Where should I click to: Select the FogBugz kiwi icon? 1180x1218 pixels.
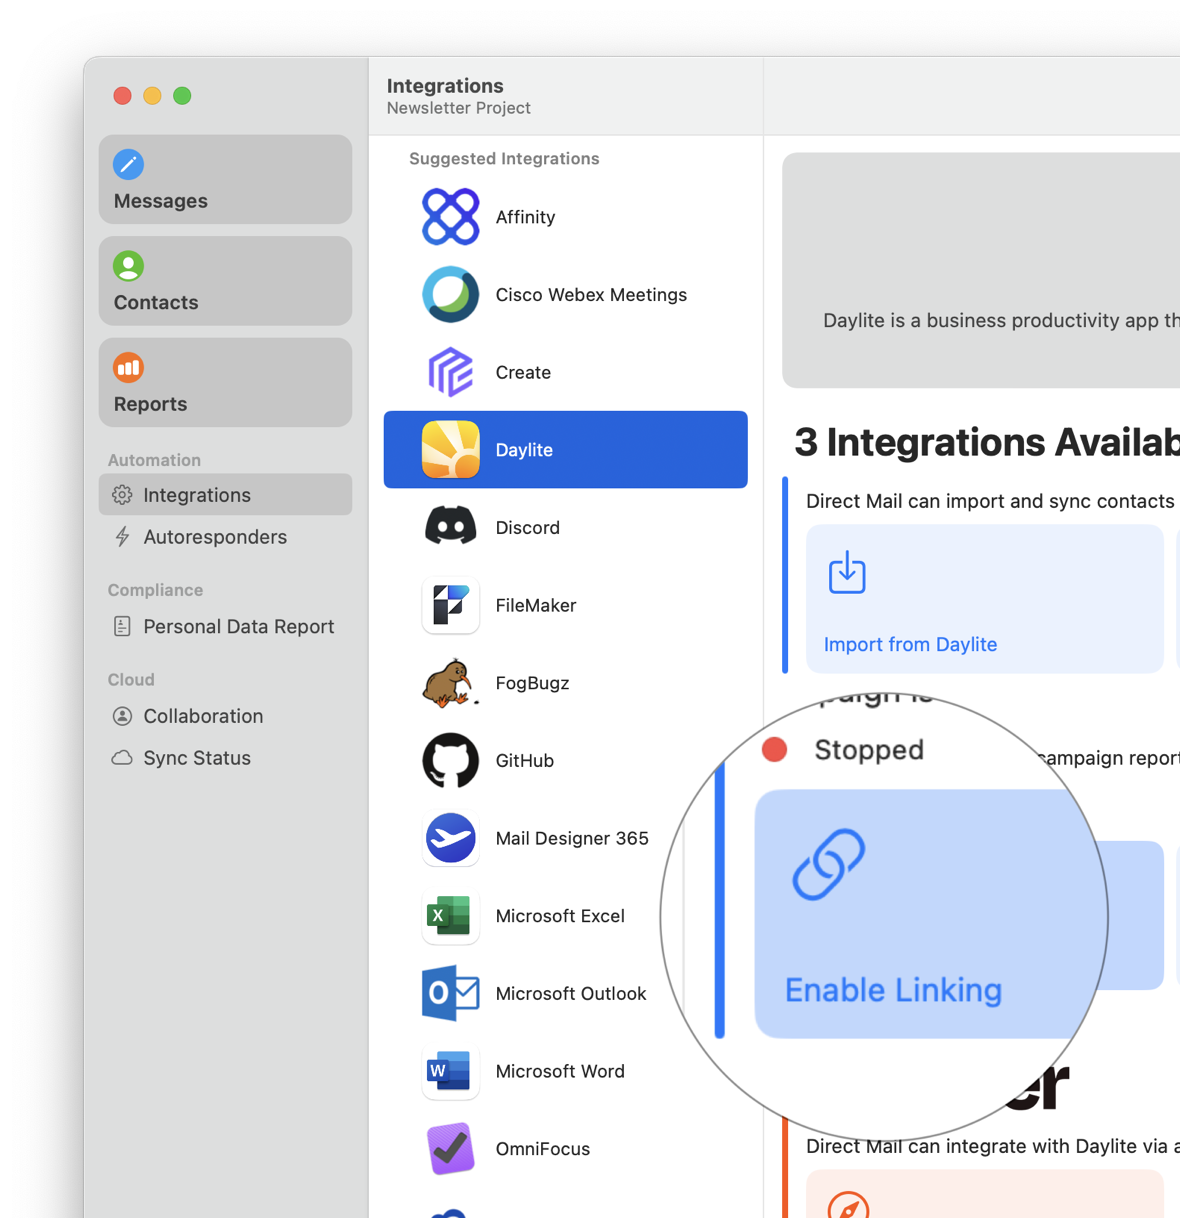(451, 683)
